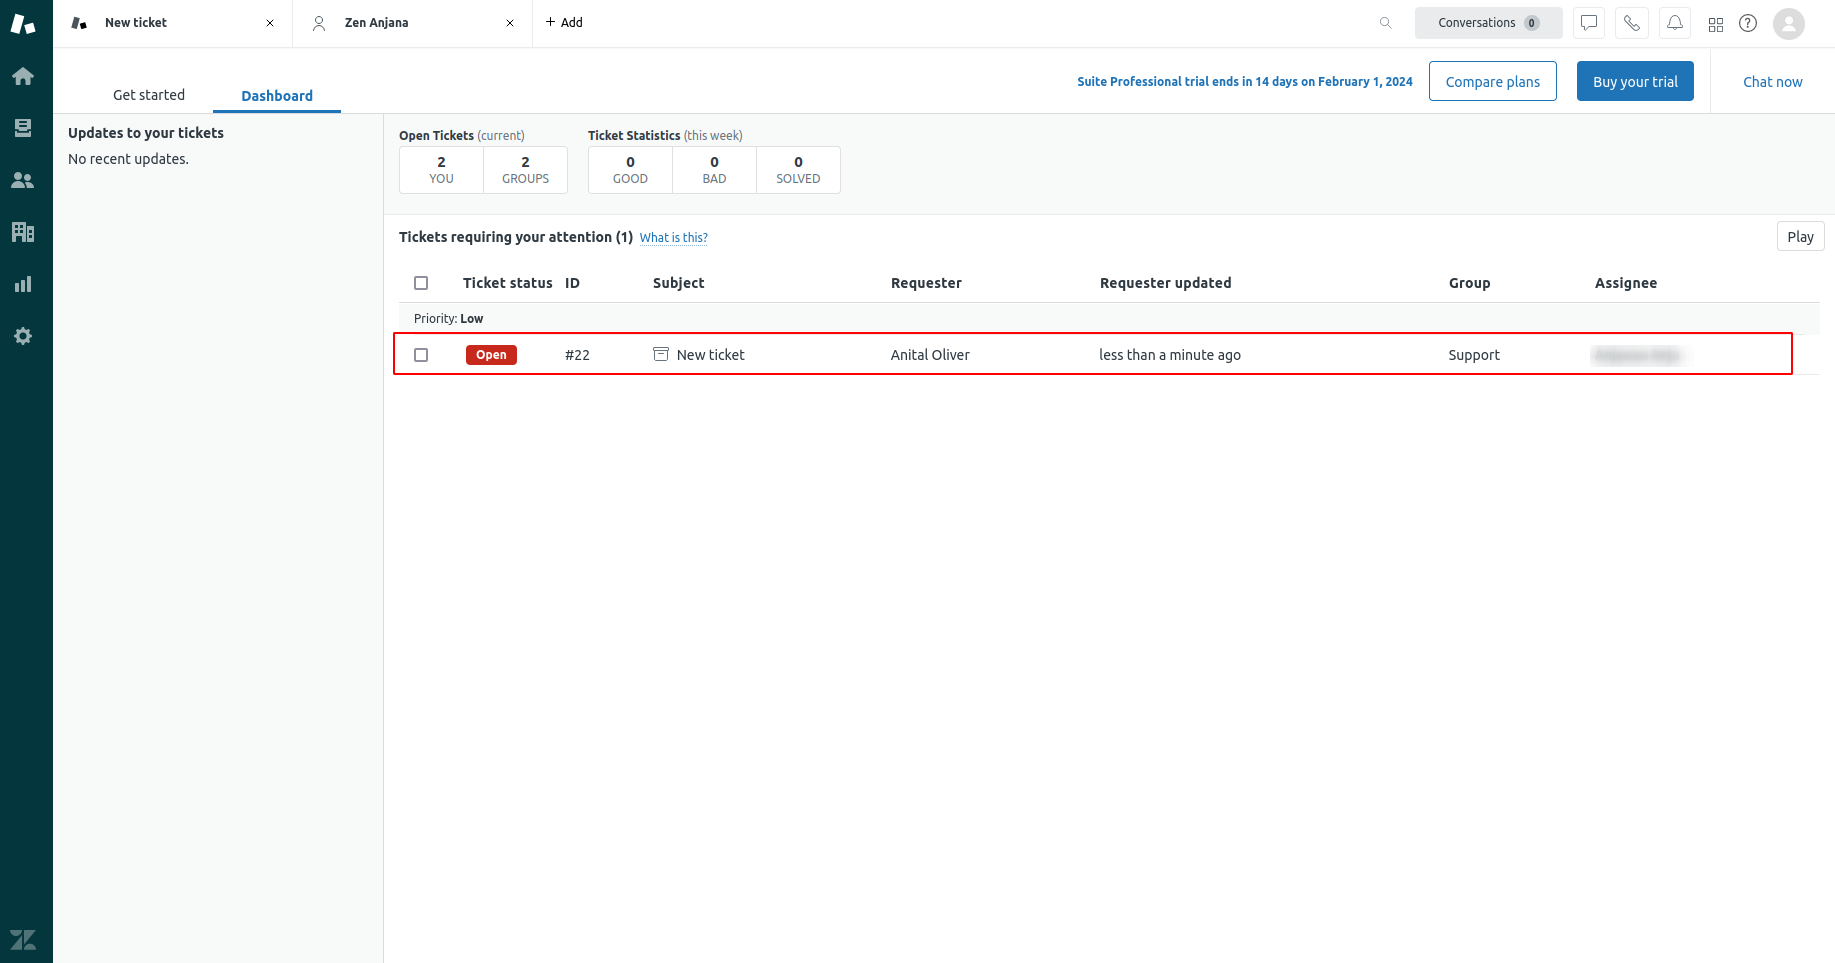Open the Home icon in sidebar

(23, 77)
